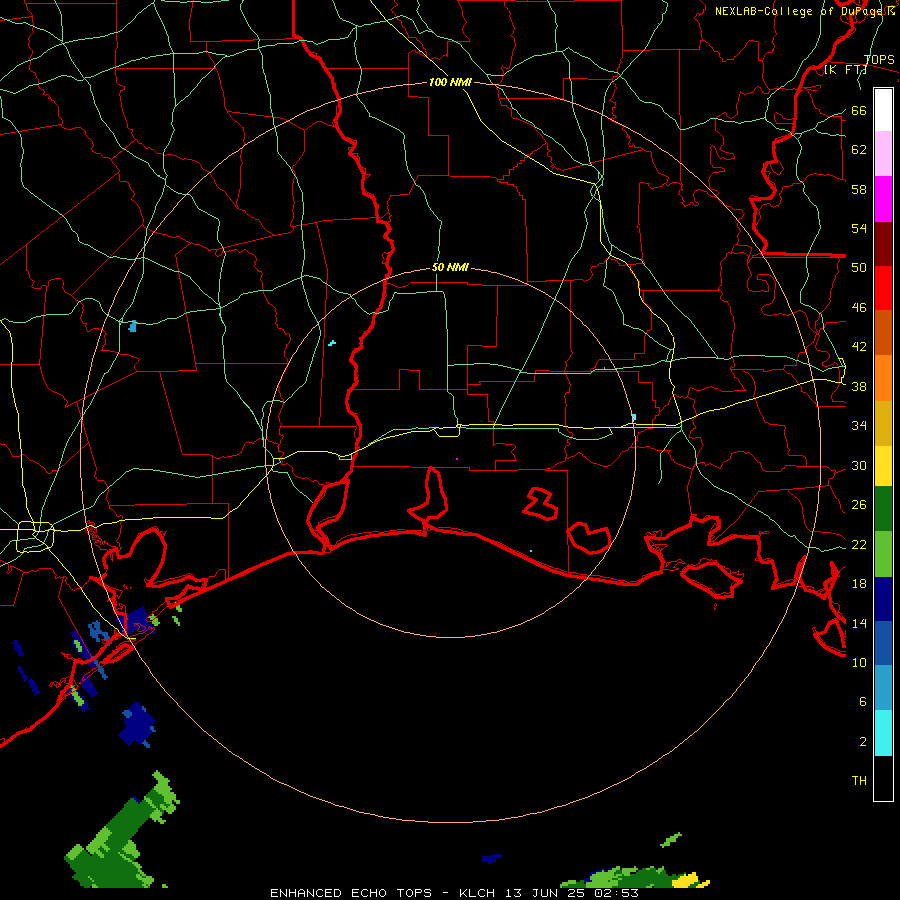Click the dark orange legend swatch
The width and height of the screenshot is (900, 900).
pyautogui.click(x=883, y=332)
